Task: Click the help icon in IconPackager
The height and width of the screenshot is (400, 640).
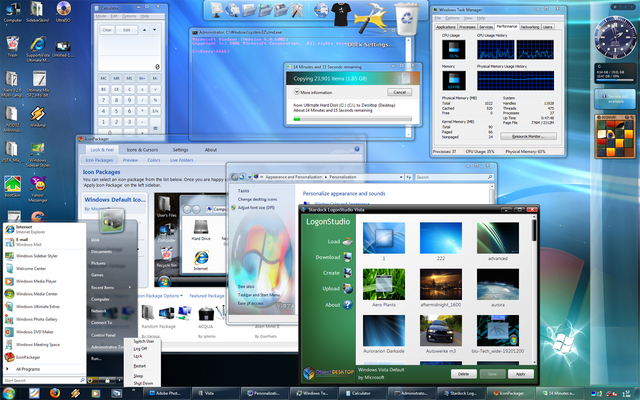Action: 357,149
